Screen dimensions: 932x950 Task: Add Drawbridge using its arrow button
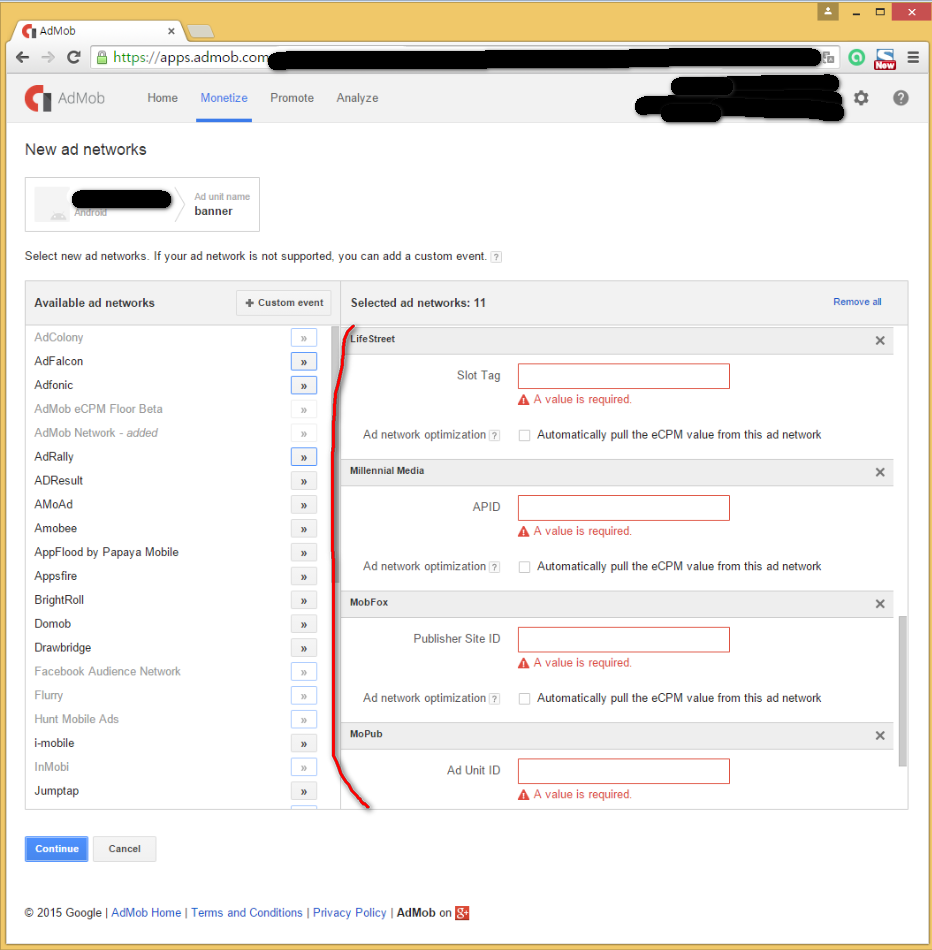[304, 648]
